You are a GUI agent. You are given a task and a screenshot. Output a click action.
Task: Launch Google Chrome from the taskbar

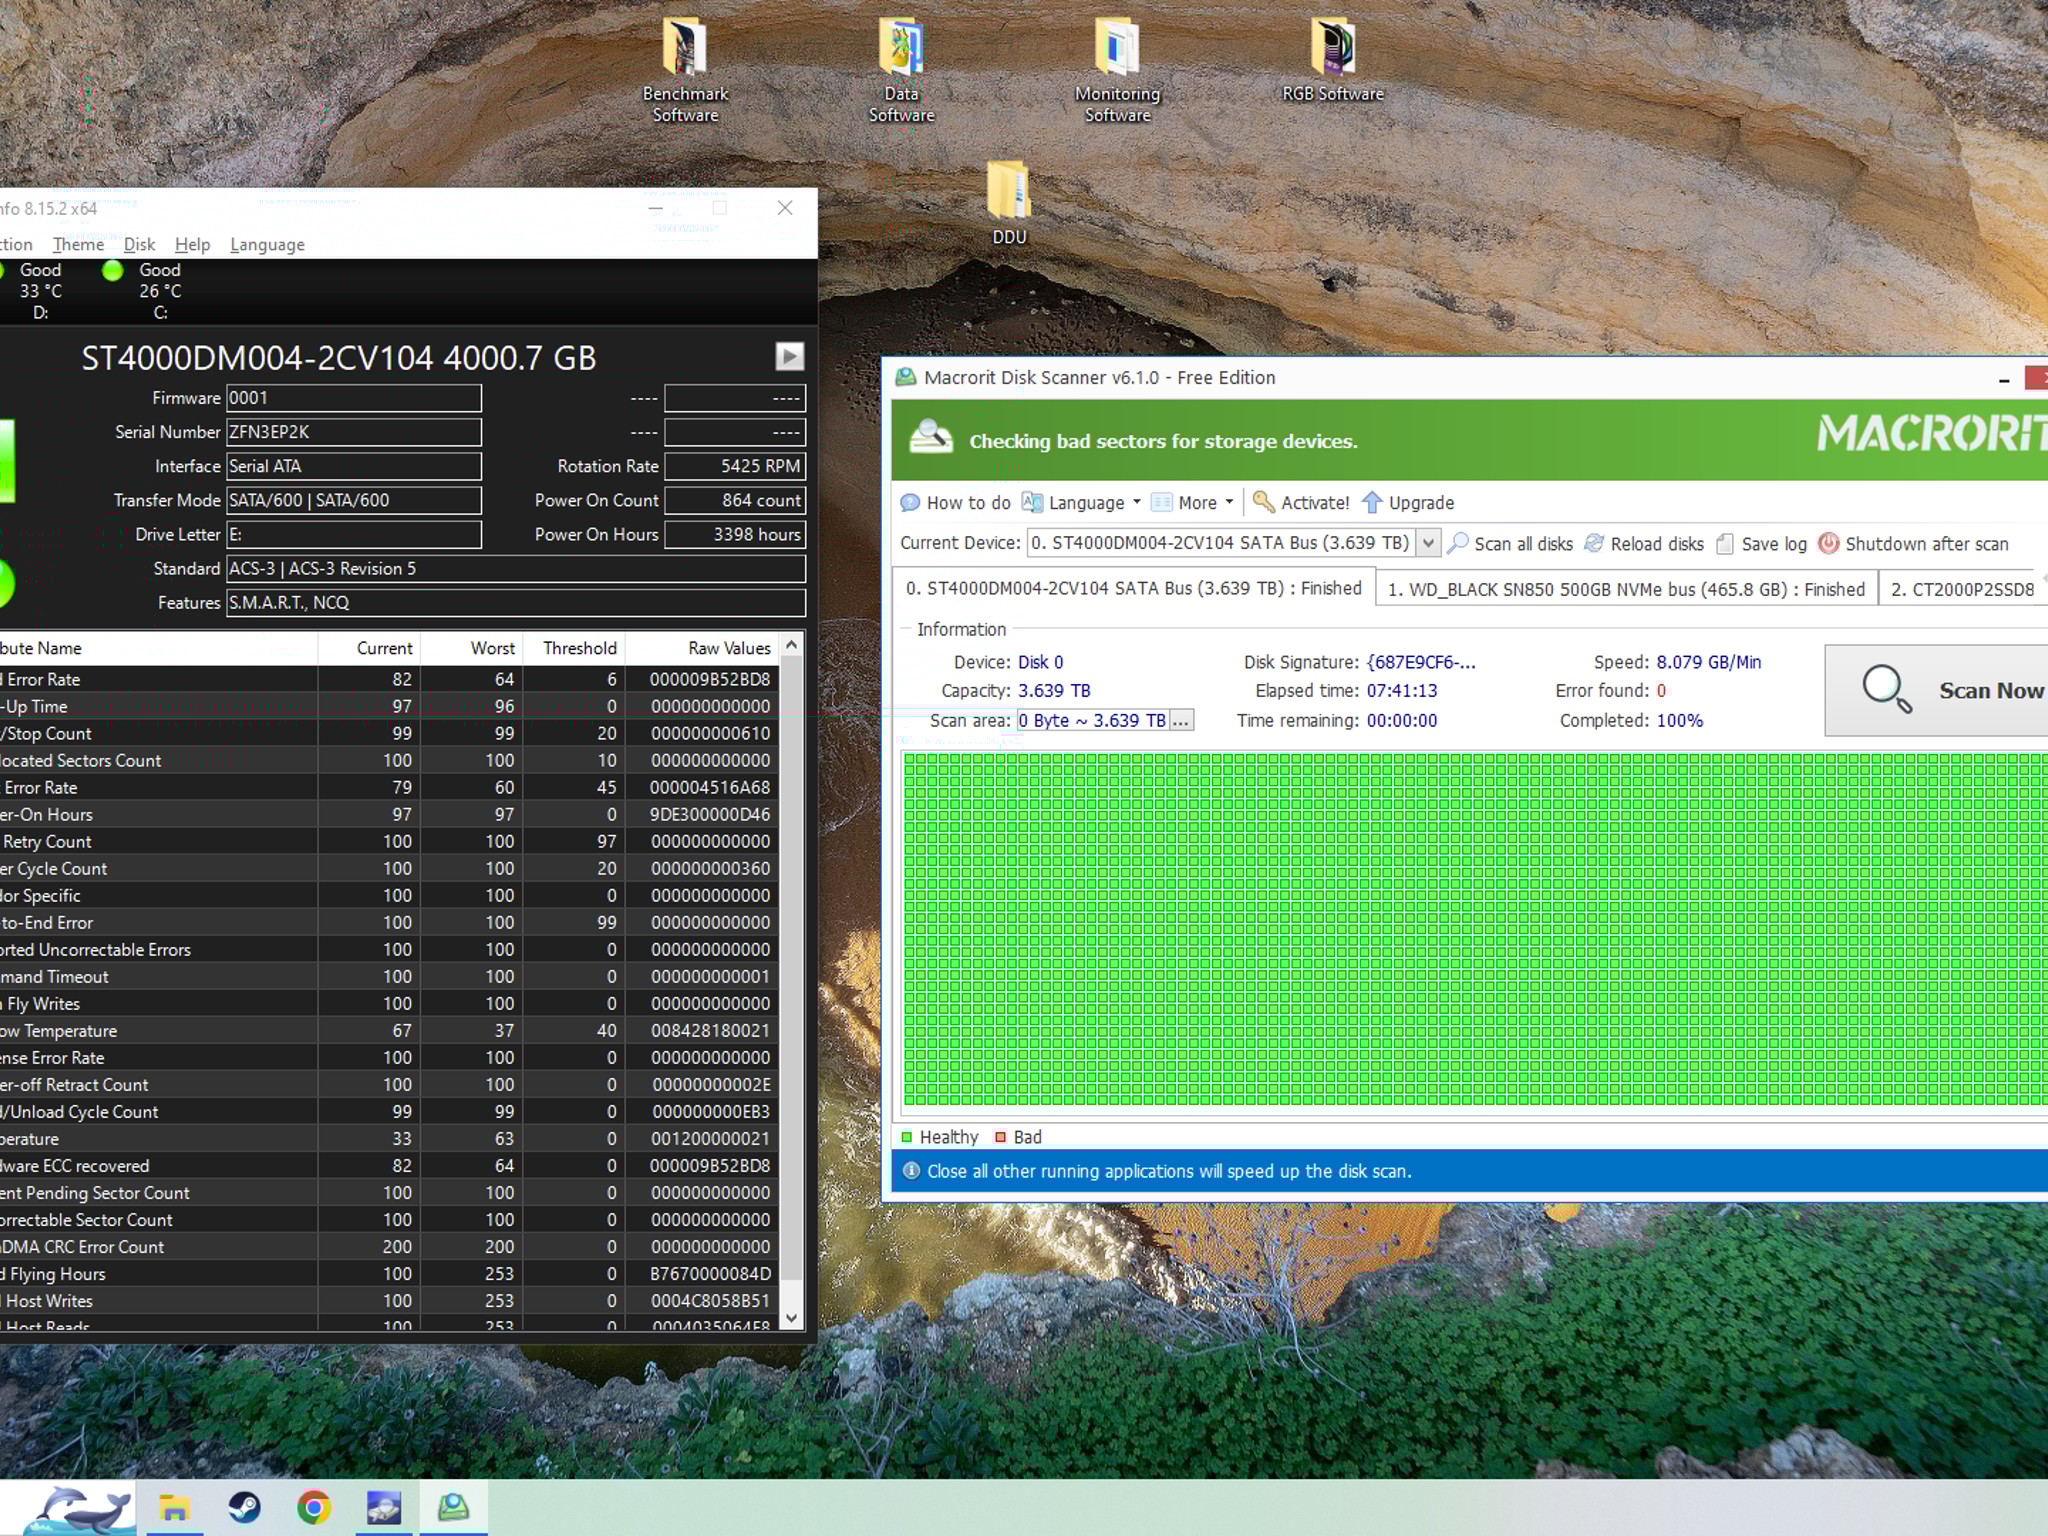(315, 1505)
